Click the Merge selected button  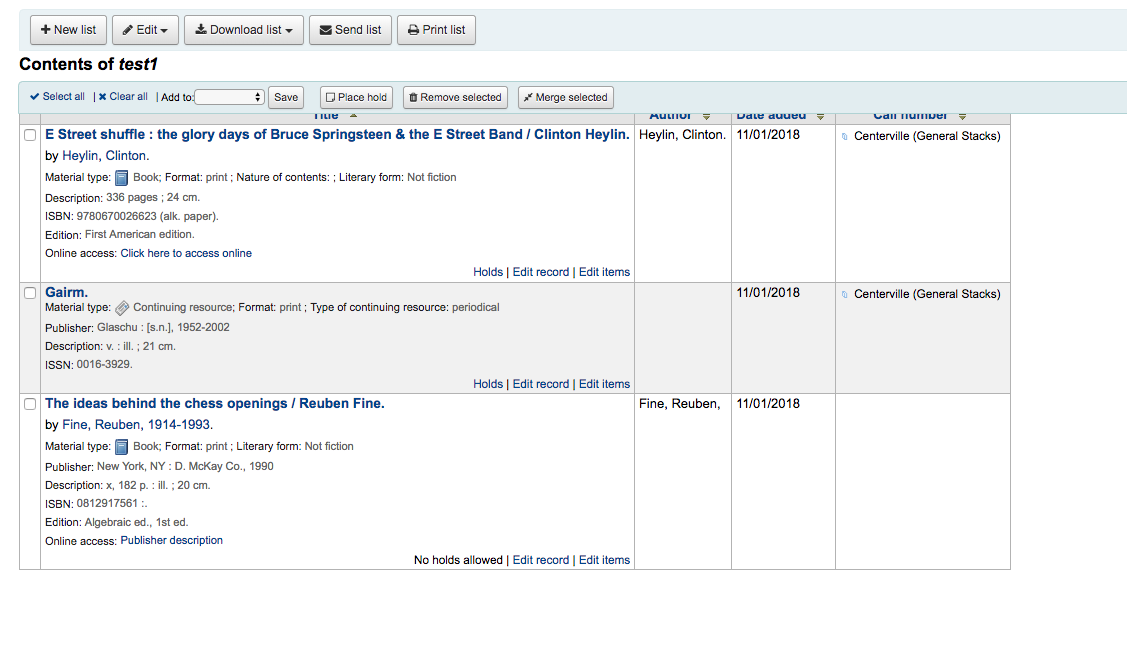point(565,97)
